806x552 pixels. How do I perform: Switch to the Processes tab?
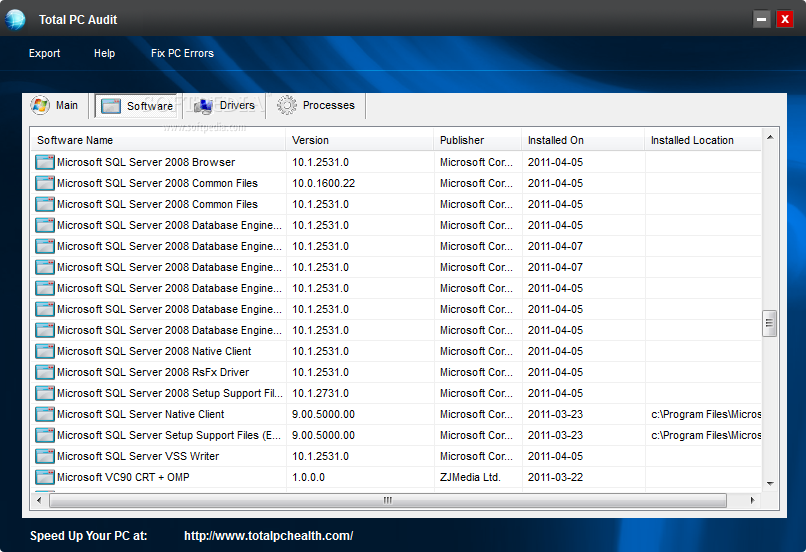[316, 105]
